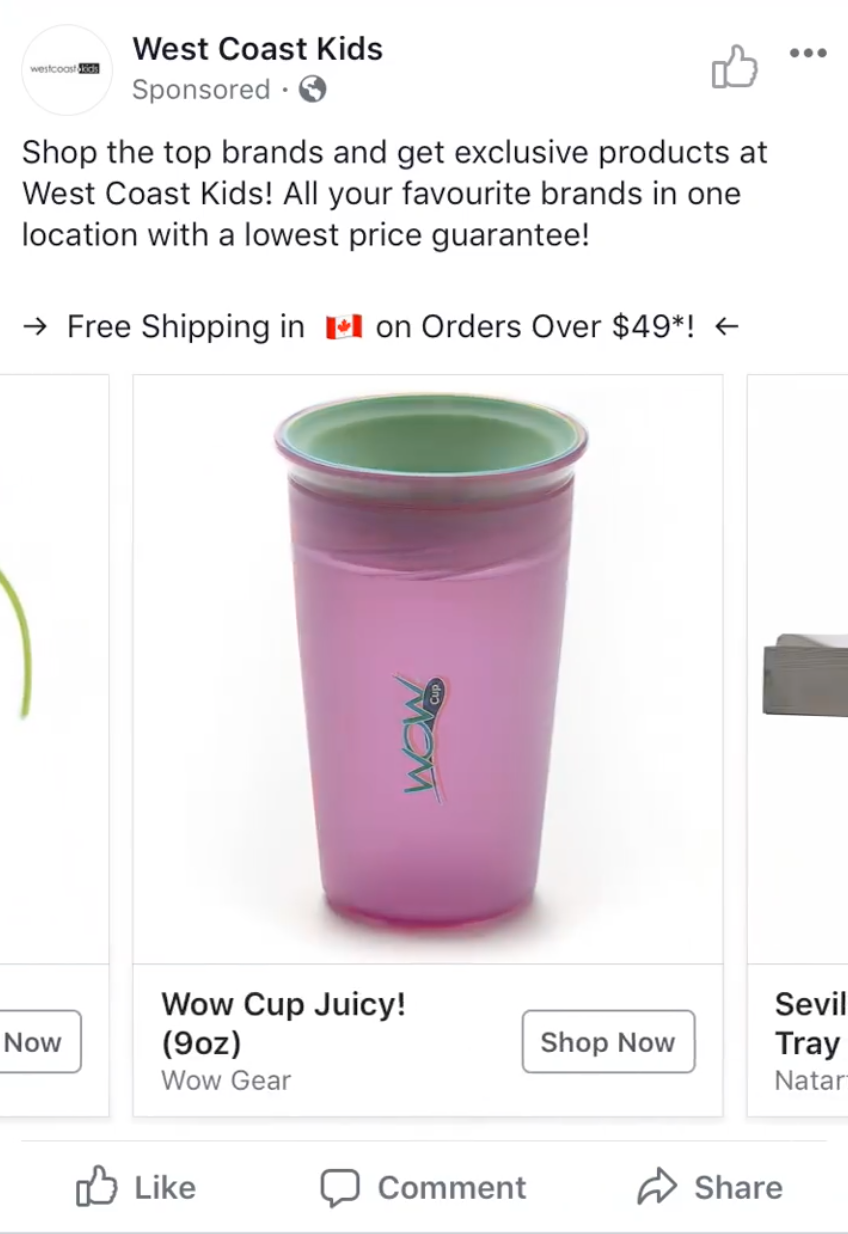This screenshot has height=1234, width=848.
Task: Click the Share label text
Action: click(738, 1188)
